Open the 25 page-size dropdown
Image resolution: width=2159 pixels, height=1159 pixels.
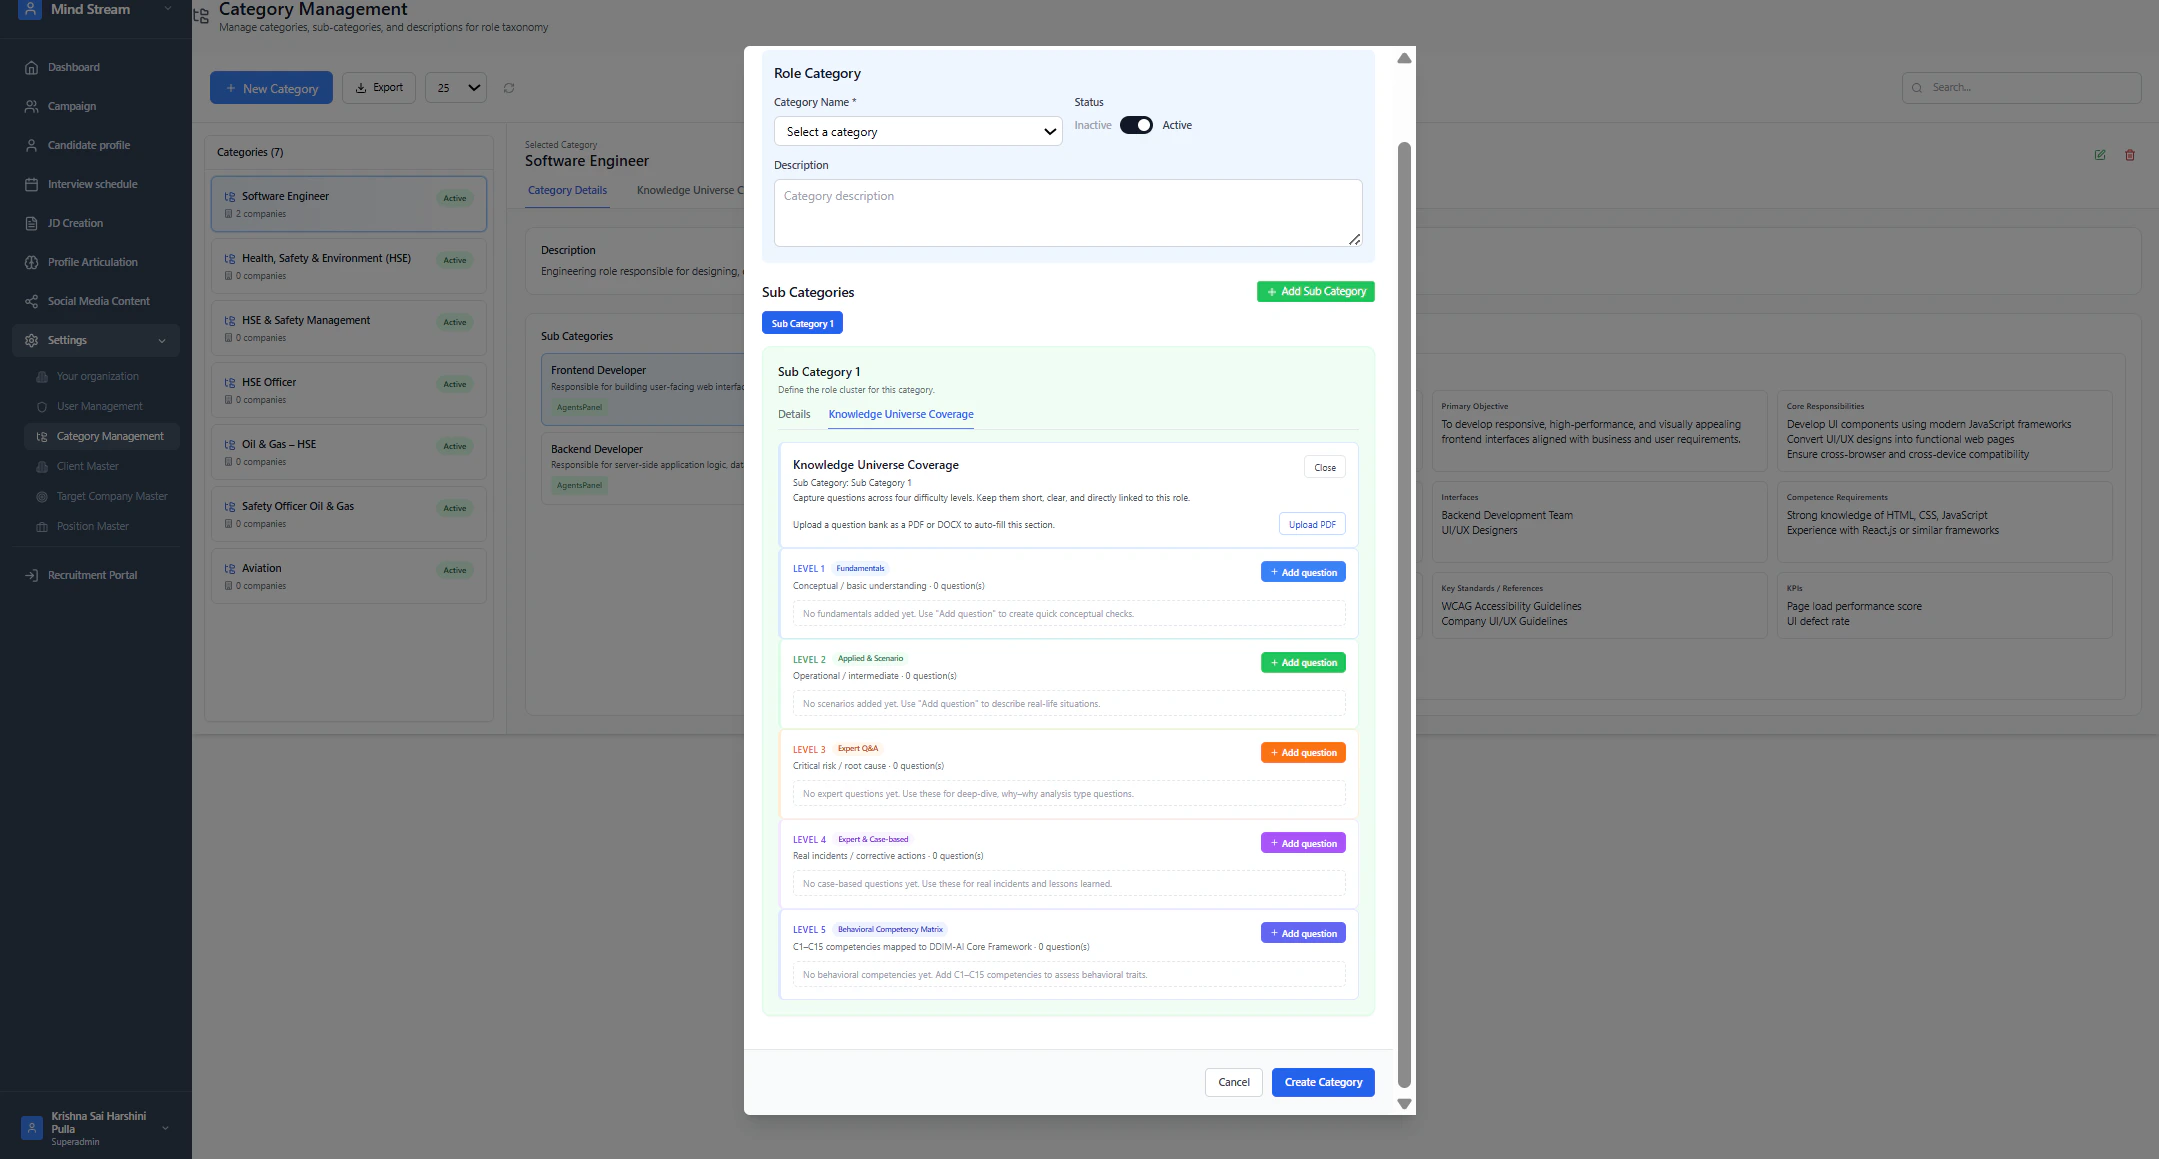point(456,88)
